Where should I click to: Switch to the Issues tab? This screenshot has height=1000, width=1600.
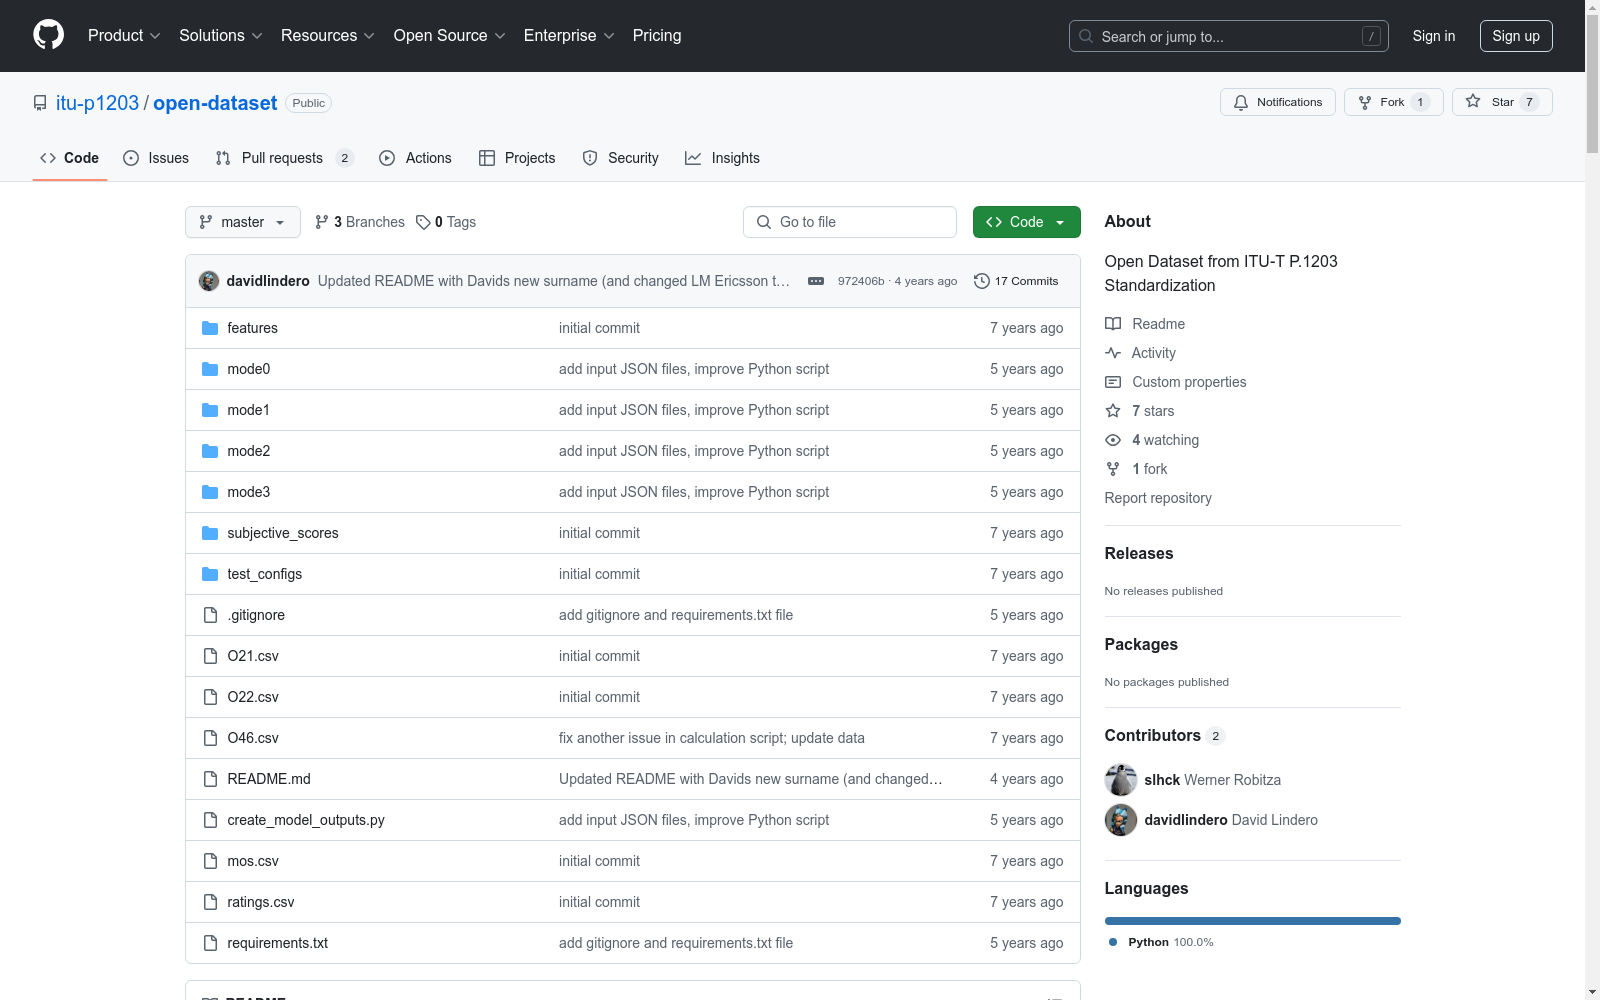point(156,158)
